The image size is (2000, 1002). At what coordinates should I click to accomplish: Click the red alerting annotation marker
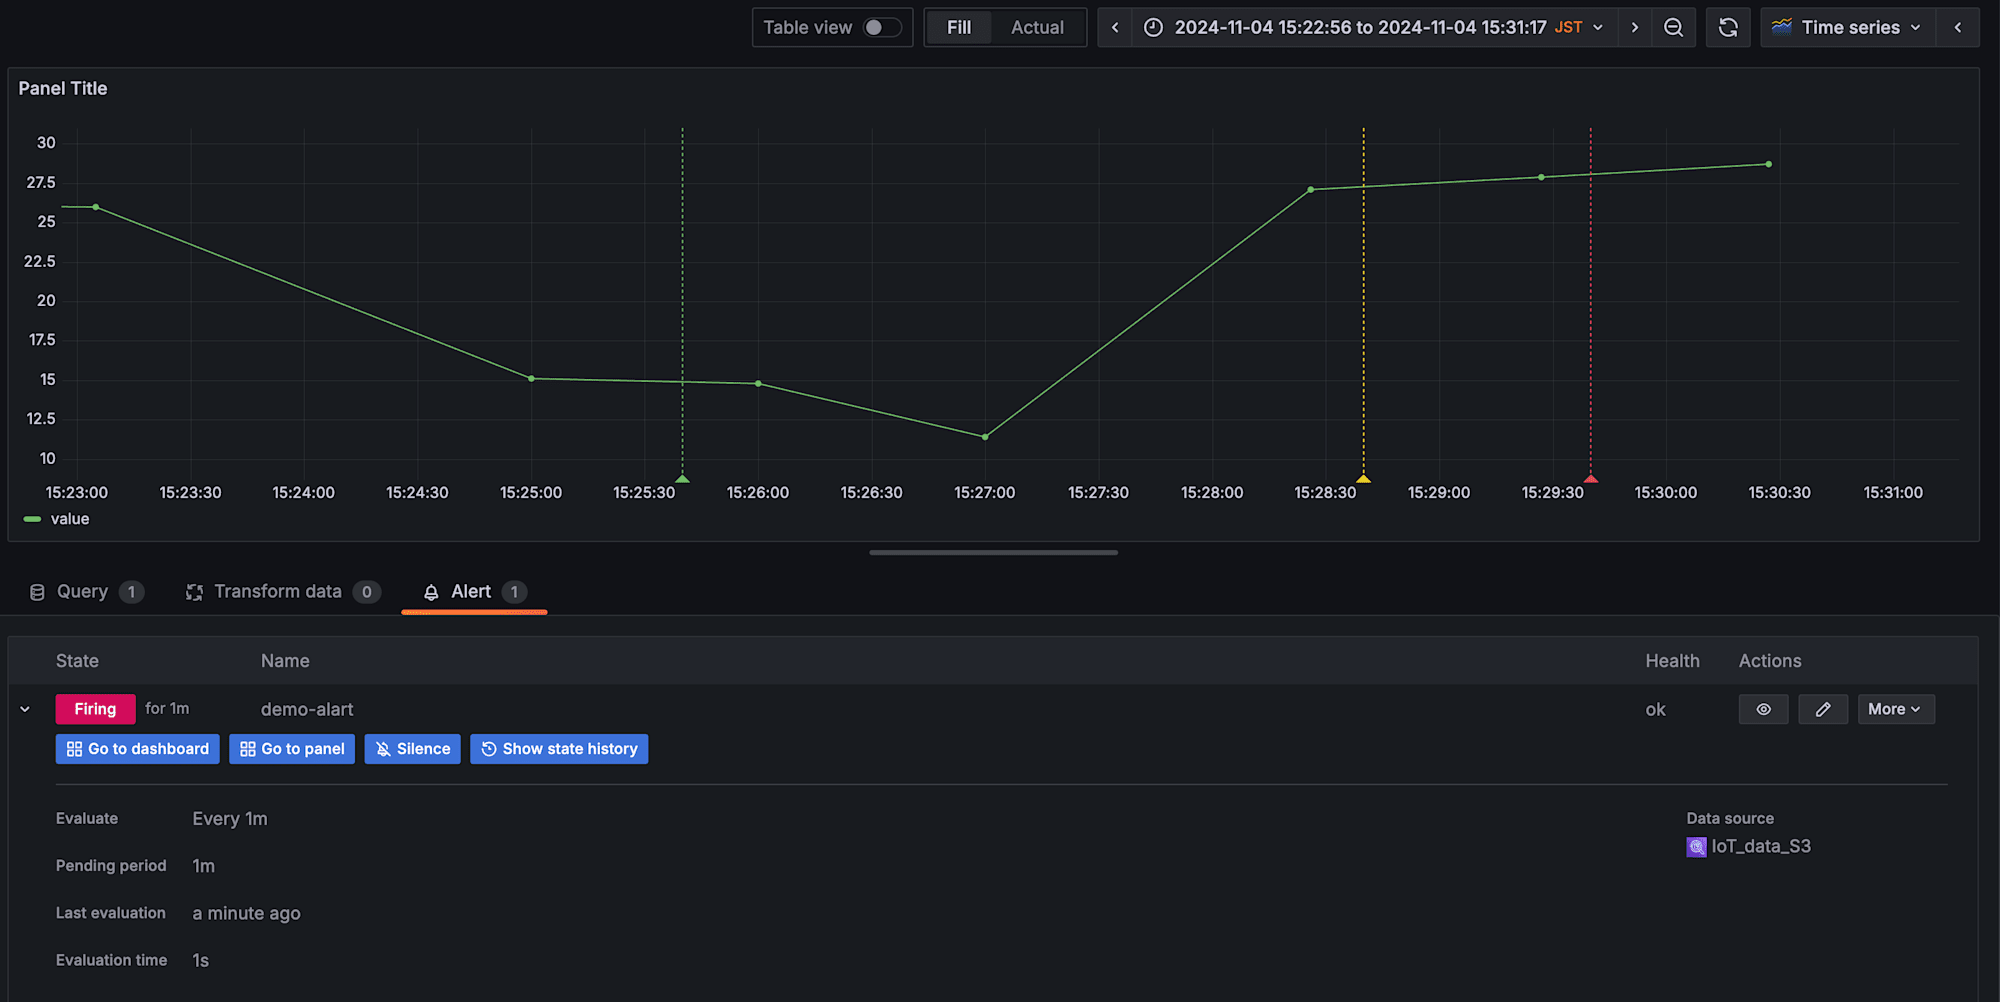[x=1591, y=479]
